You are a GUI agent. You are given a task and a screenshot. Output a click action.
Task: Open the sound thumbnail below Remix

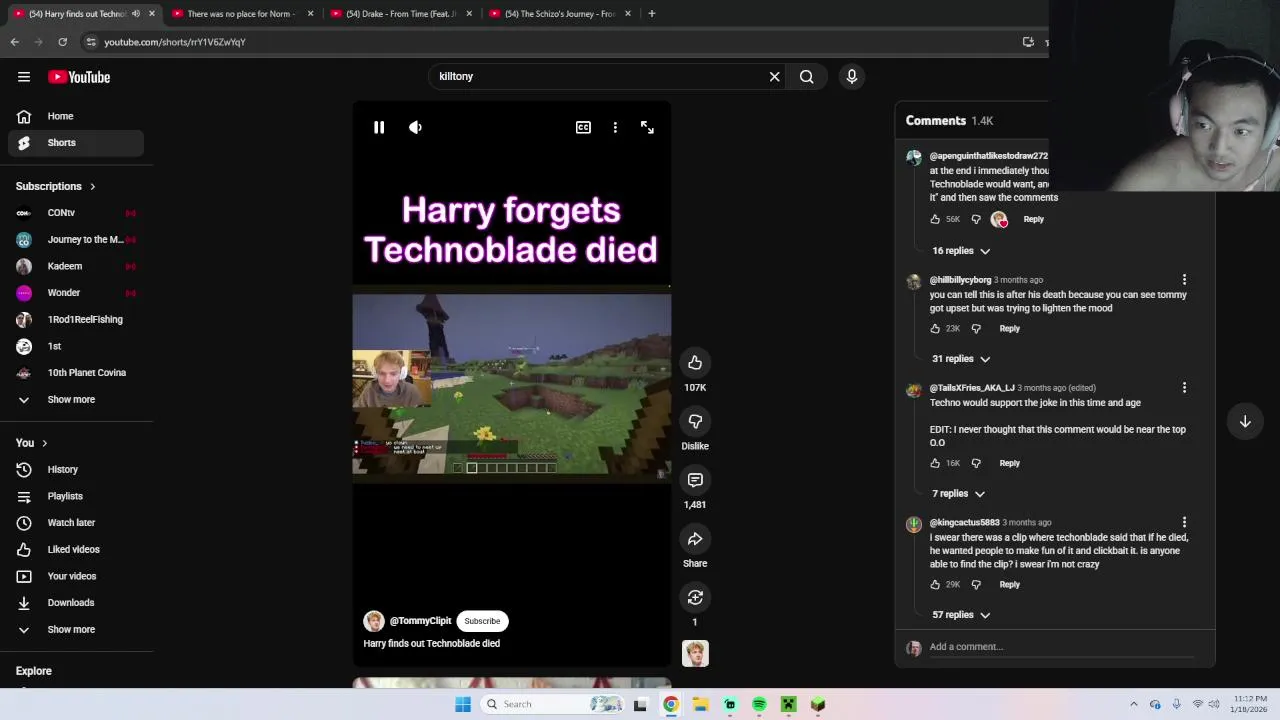point(695,653)
